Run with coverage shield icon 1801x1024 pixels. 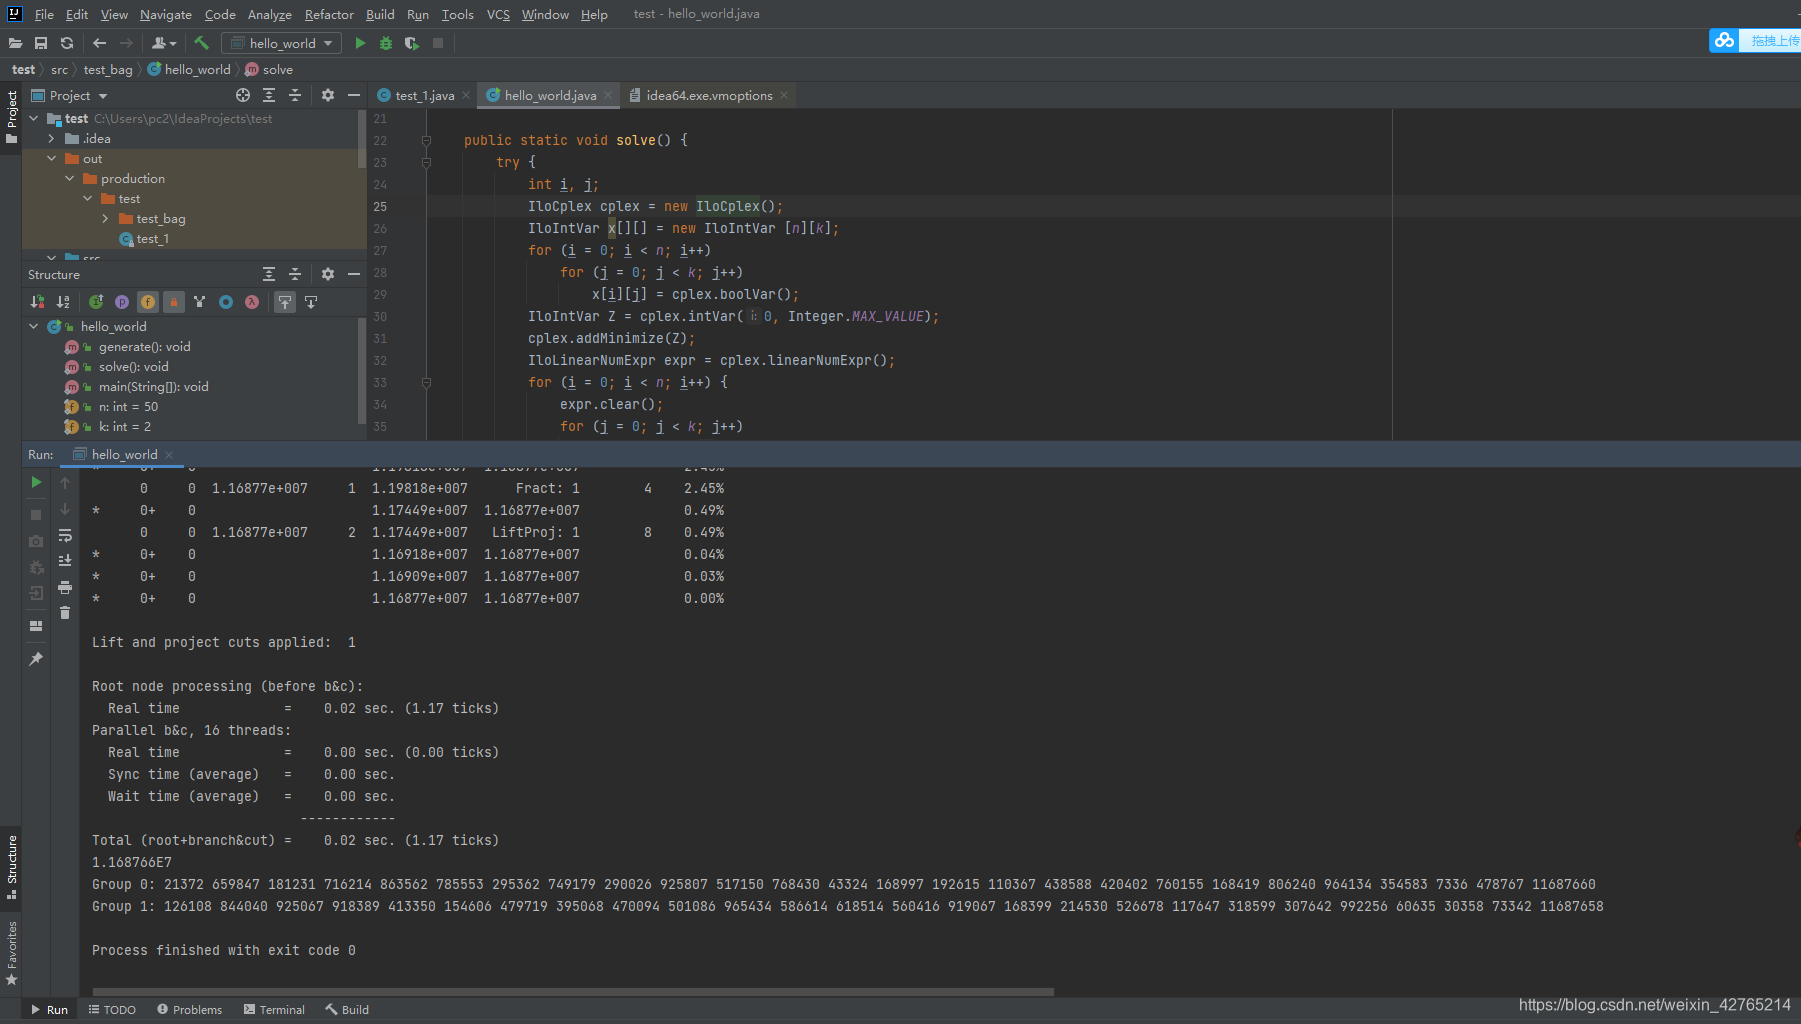412,43
